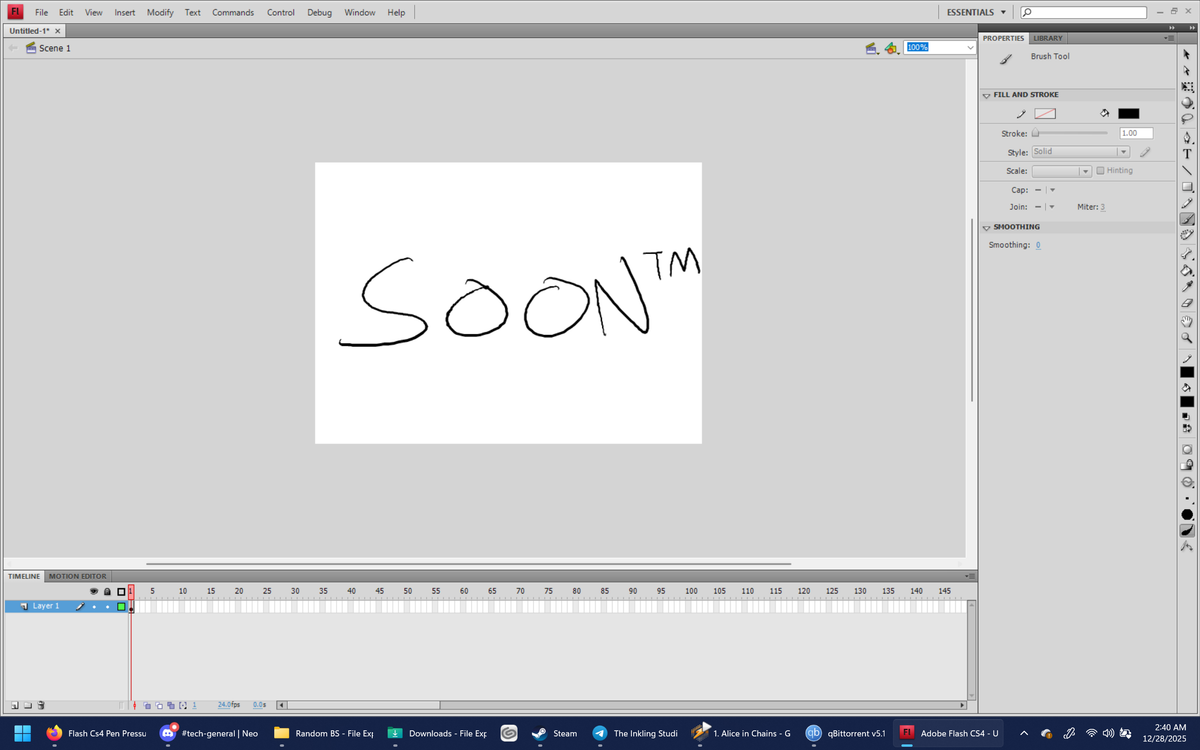The height and width of the screenshot is (750, 1200).
Task: Toggle Layer 1 green outline square
Action: point(121,606)
